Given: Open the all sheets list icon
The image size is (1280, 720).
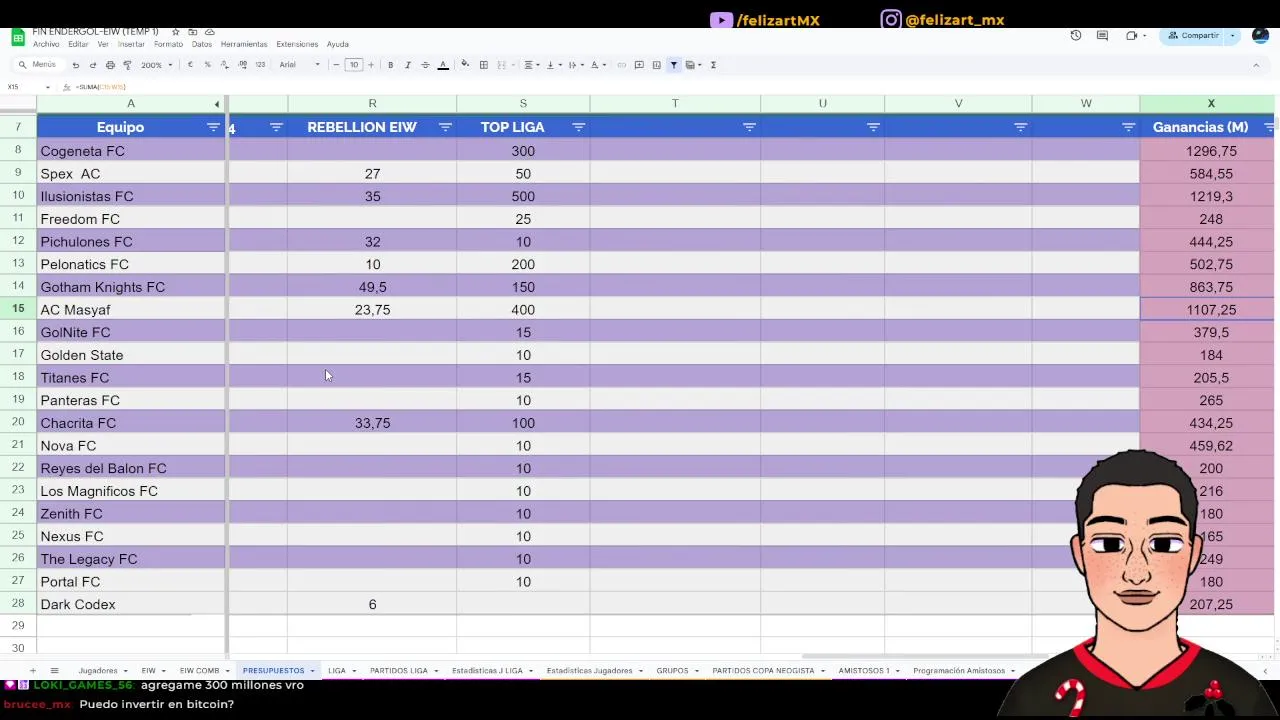Looking at the screenshot, I should (54, 671).
